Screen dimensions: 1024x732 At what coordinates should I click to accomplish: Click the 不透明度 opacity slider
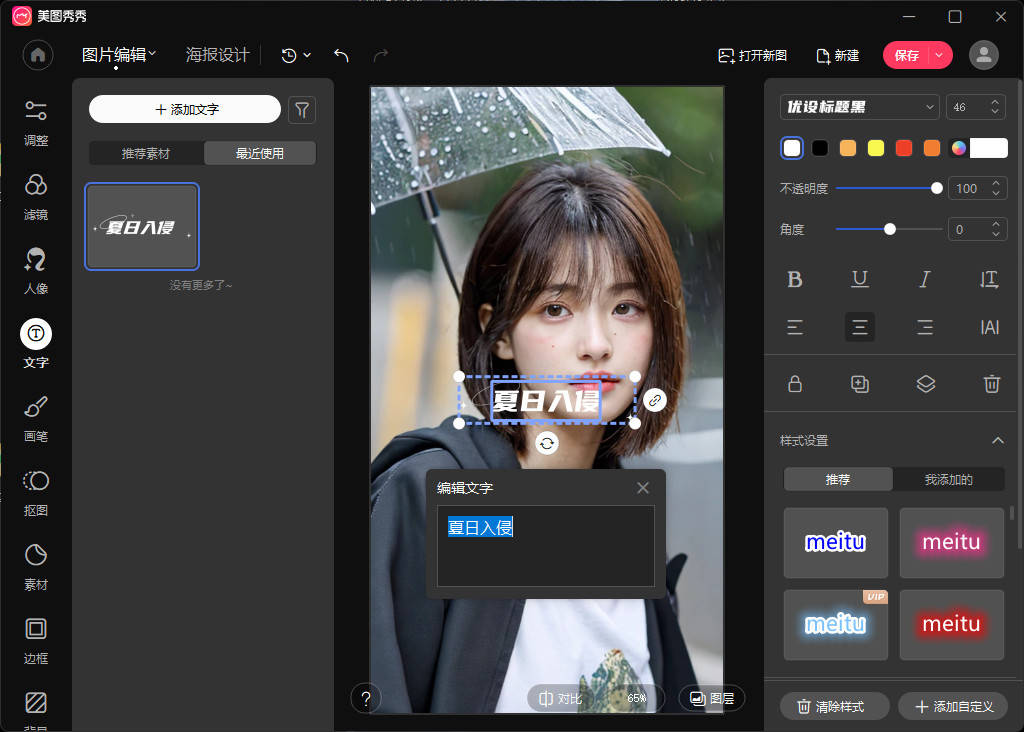(x=888, y=188)
